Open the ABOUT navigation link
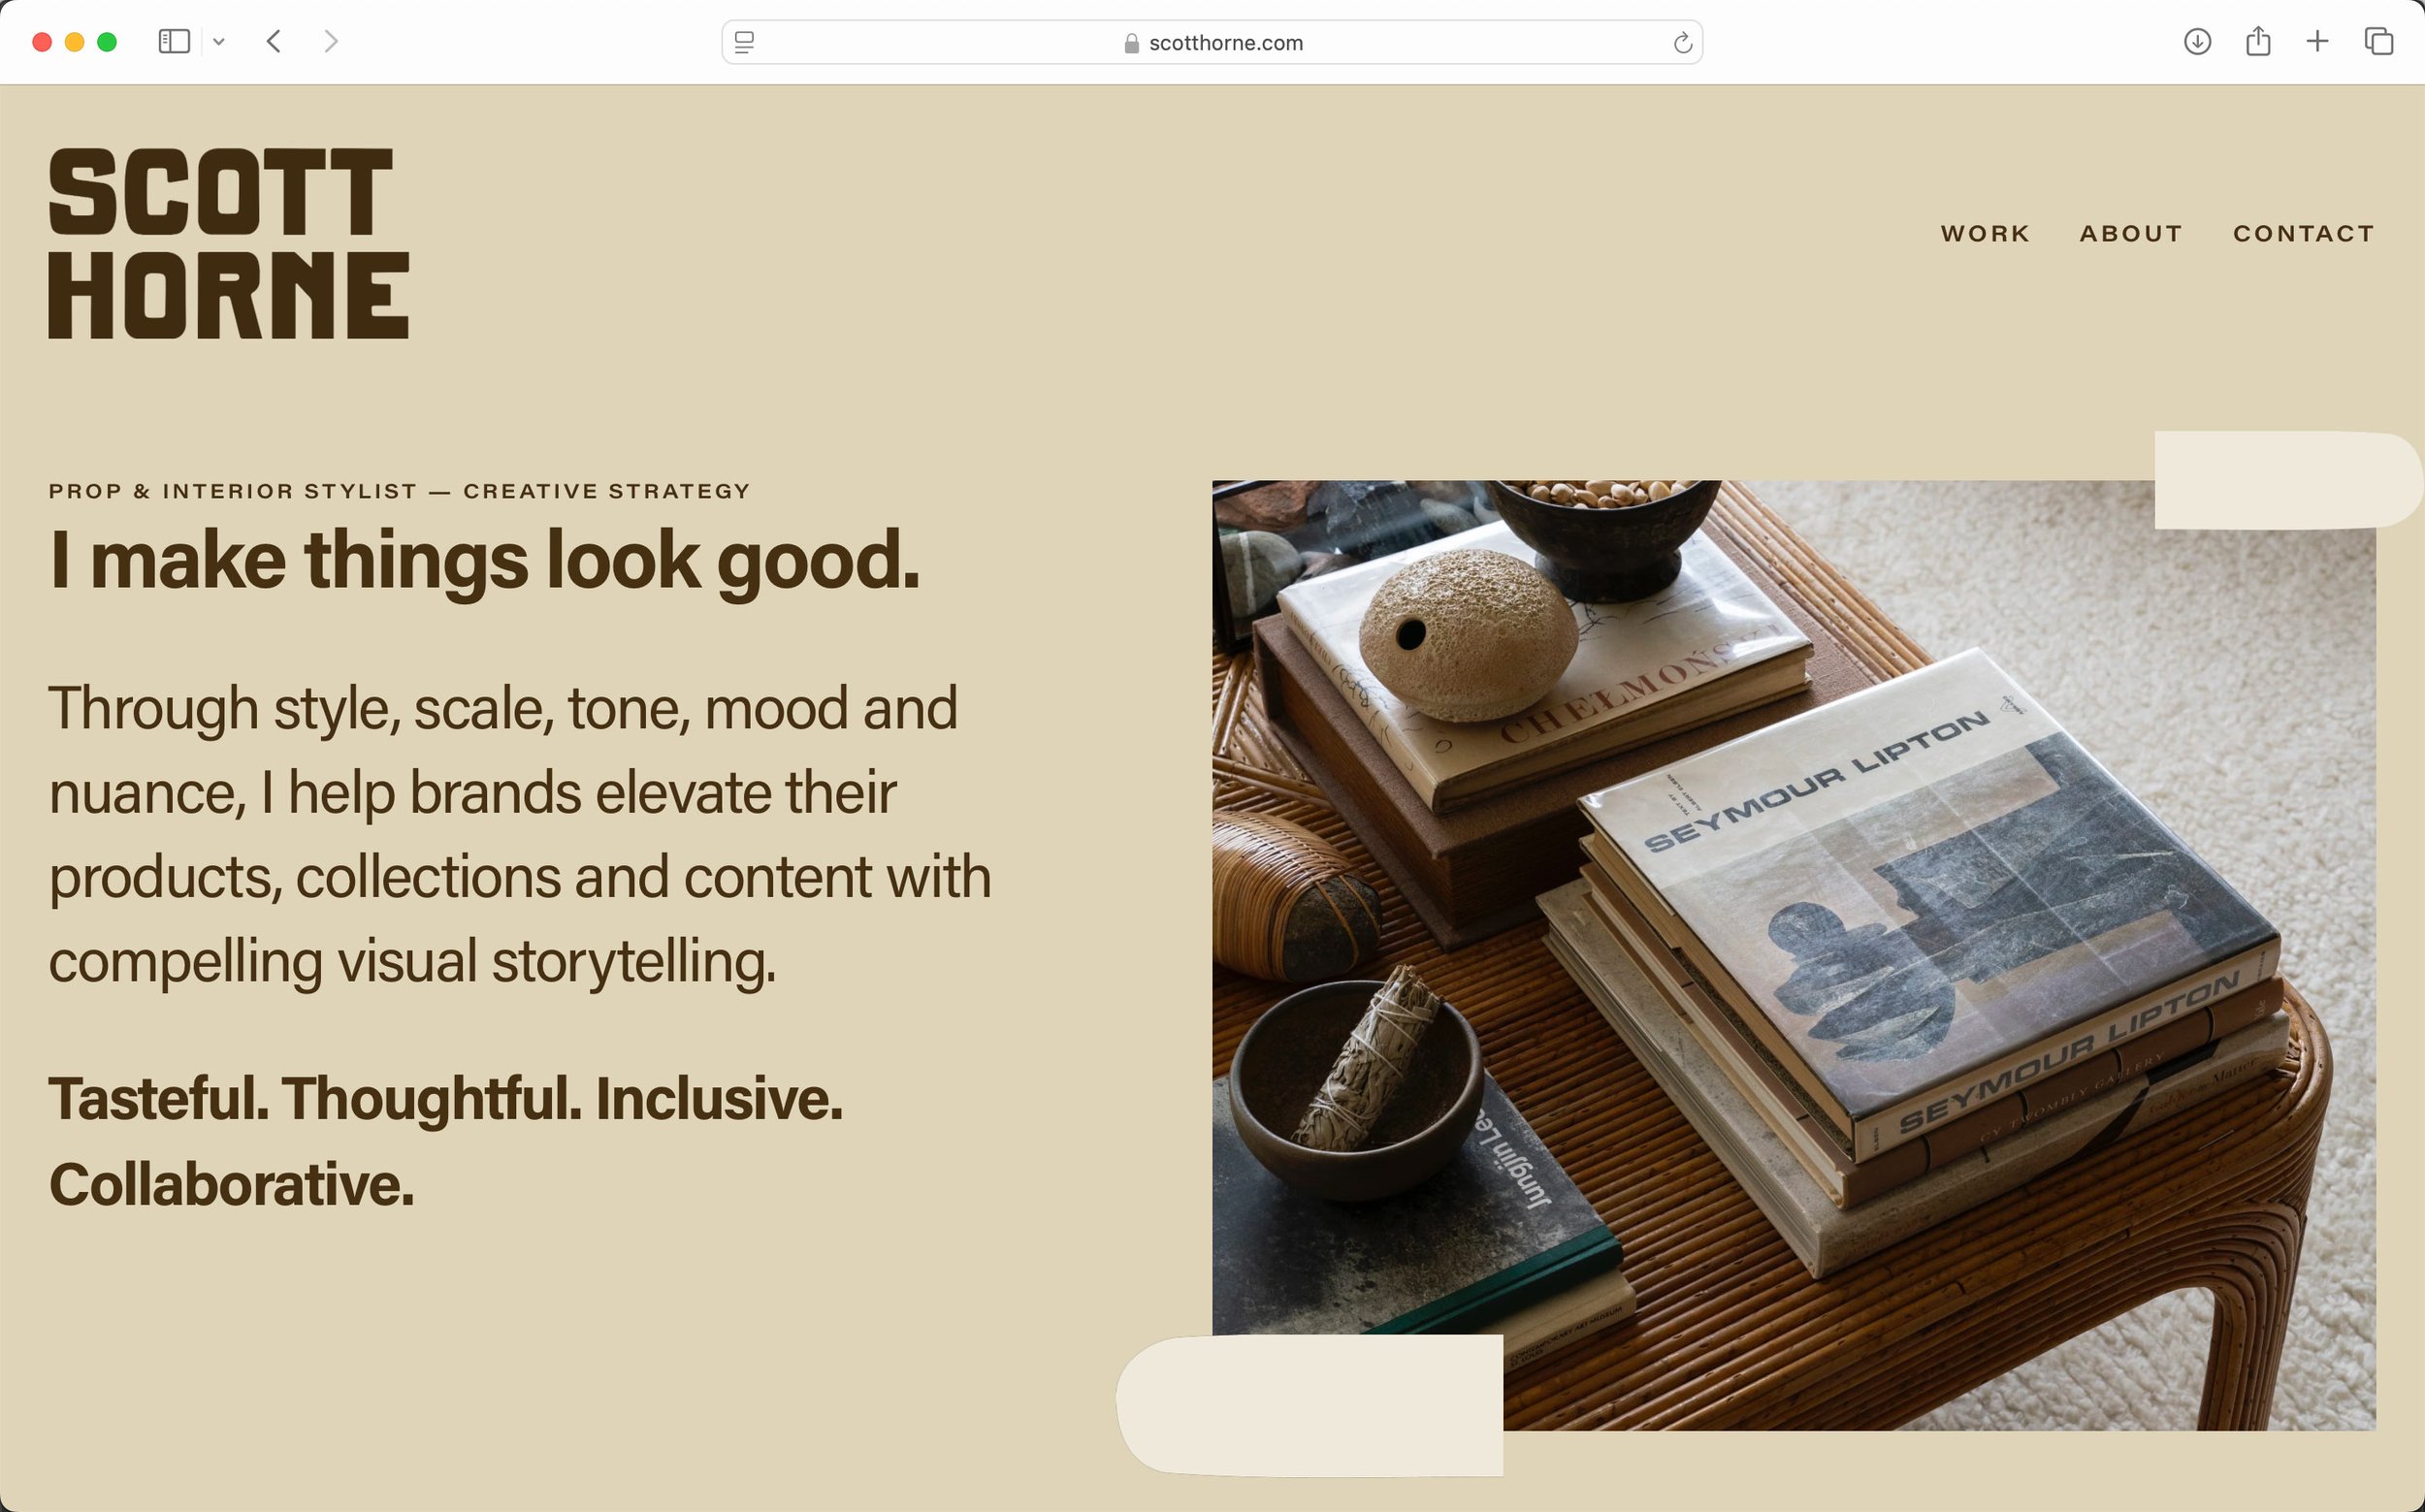 [2131, 233]
